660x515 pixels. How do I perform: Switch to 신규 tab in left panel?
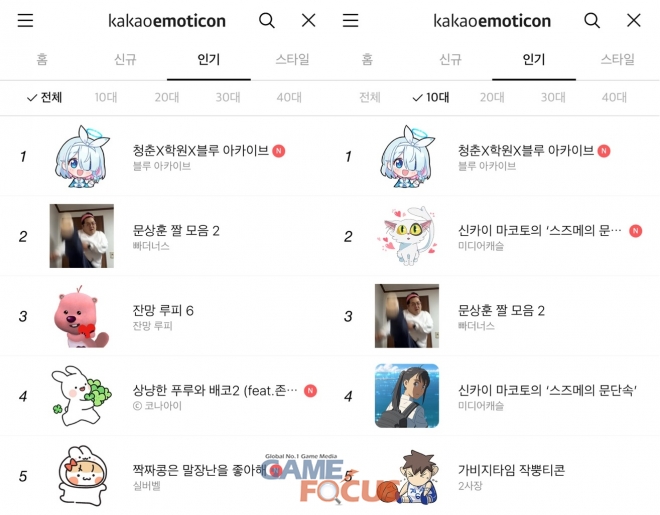tap(125, 59)
